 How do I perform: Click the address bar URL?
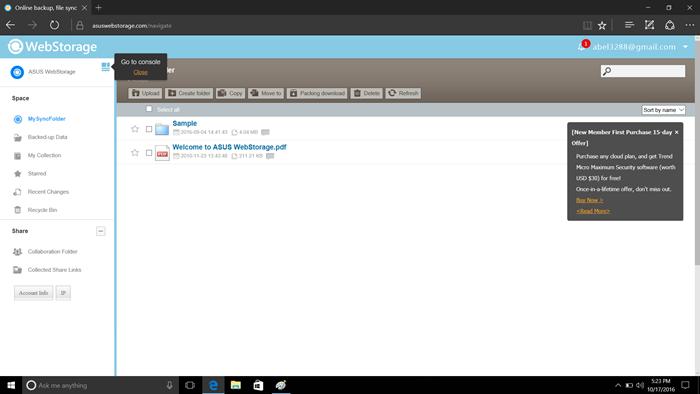pos(132,26)
